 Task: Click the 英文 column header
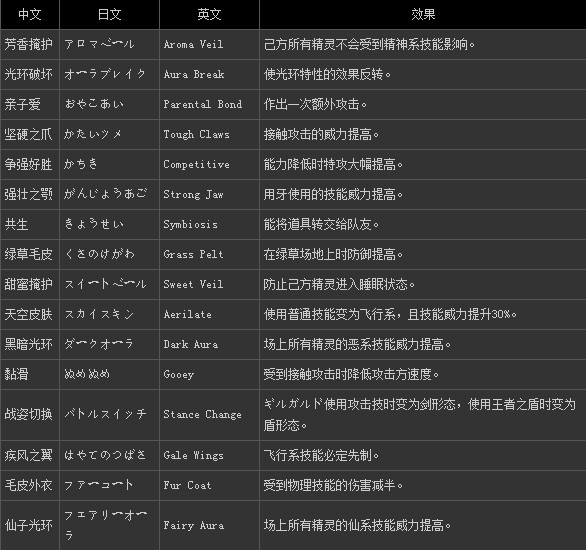pos(209,15)
